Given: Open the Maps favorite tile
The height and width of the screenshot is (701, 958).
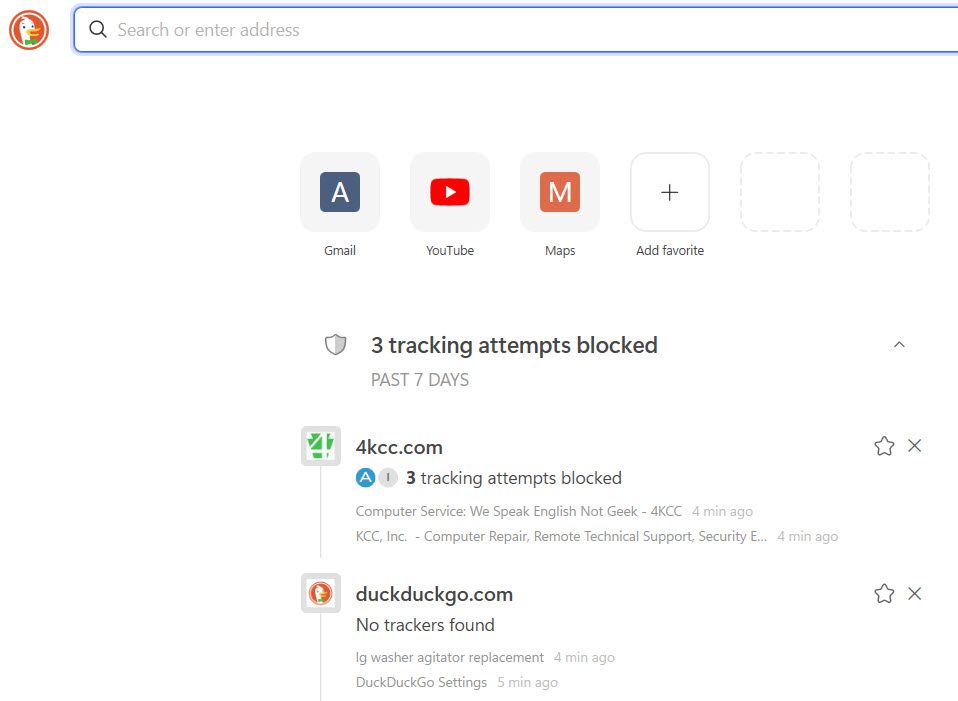Looking at the screenshot, I should (x=560, y=192).
